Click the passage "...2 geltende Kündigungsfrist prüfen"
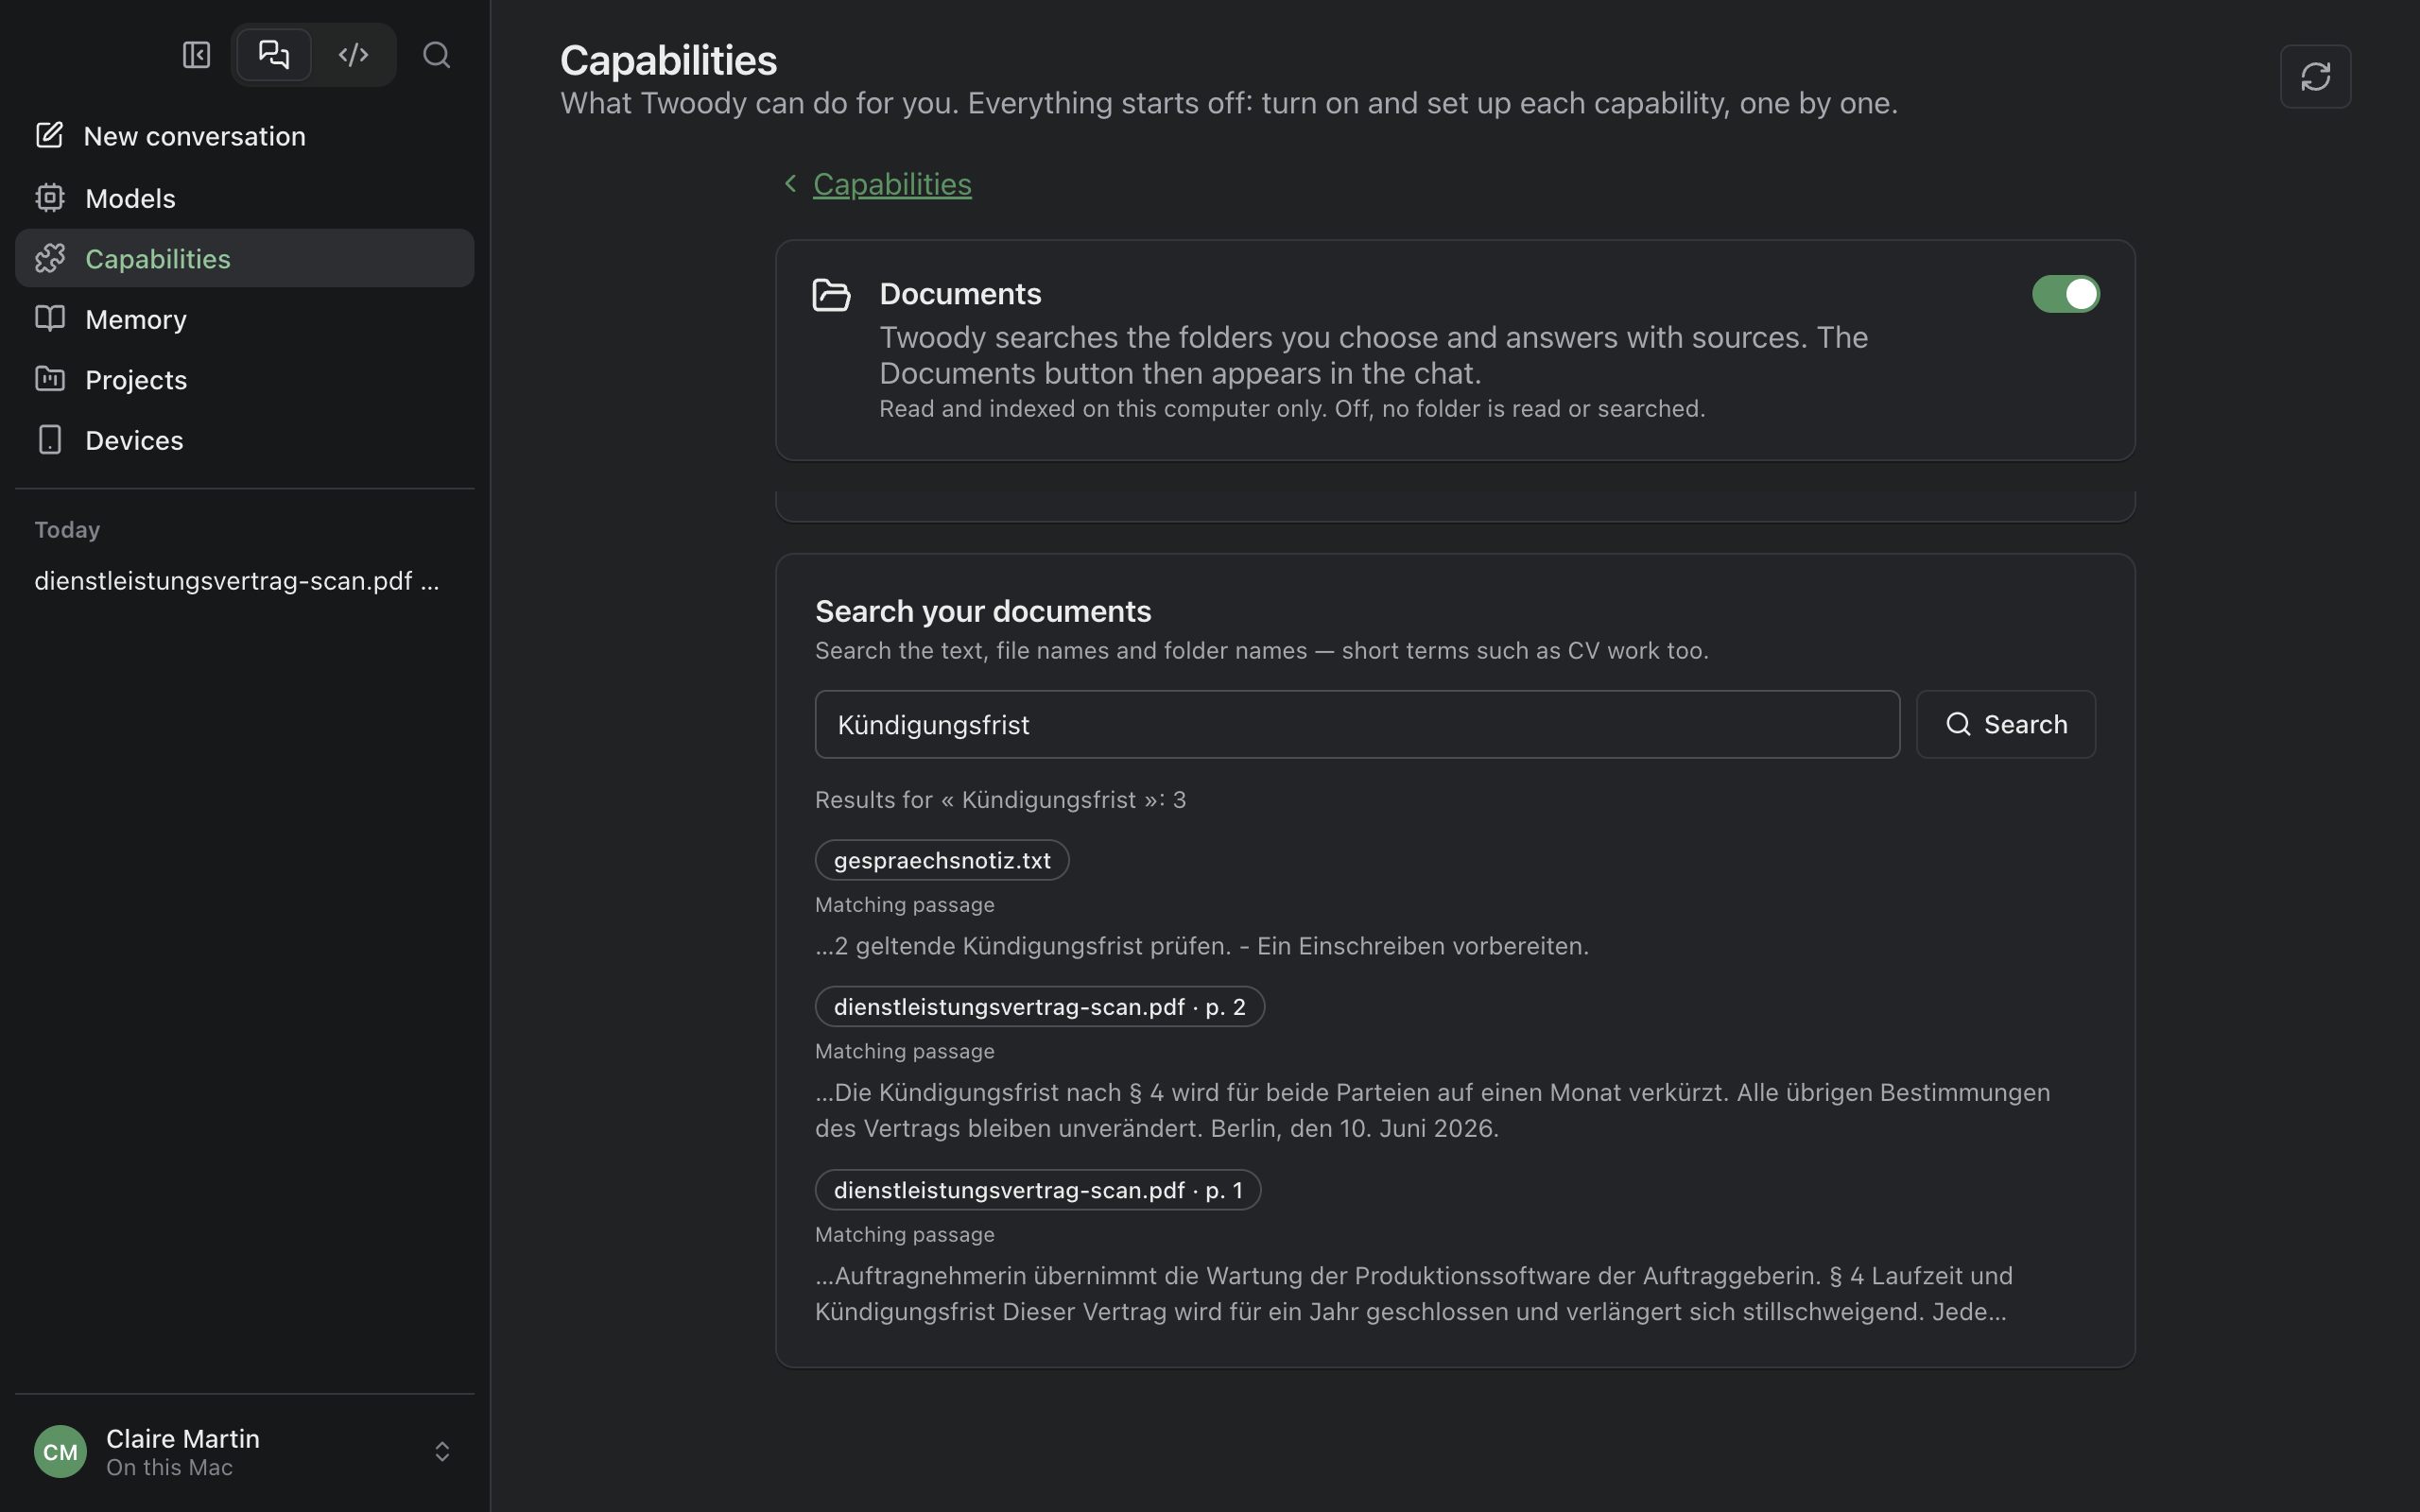The image size is (2420, 1512). click(x=1202, y=946)
